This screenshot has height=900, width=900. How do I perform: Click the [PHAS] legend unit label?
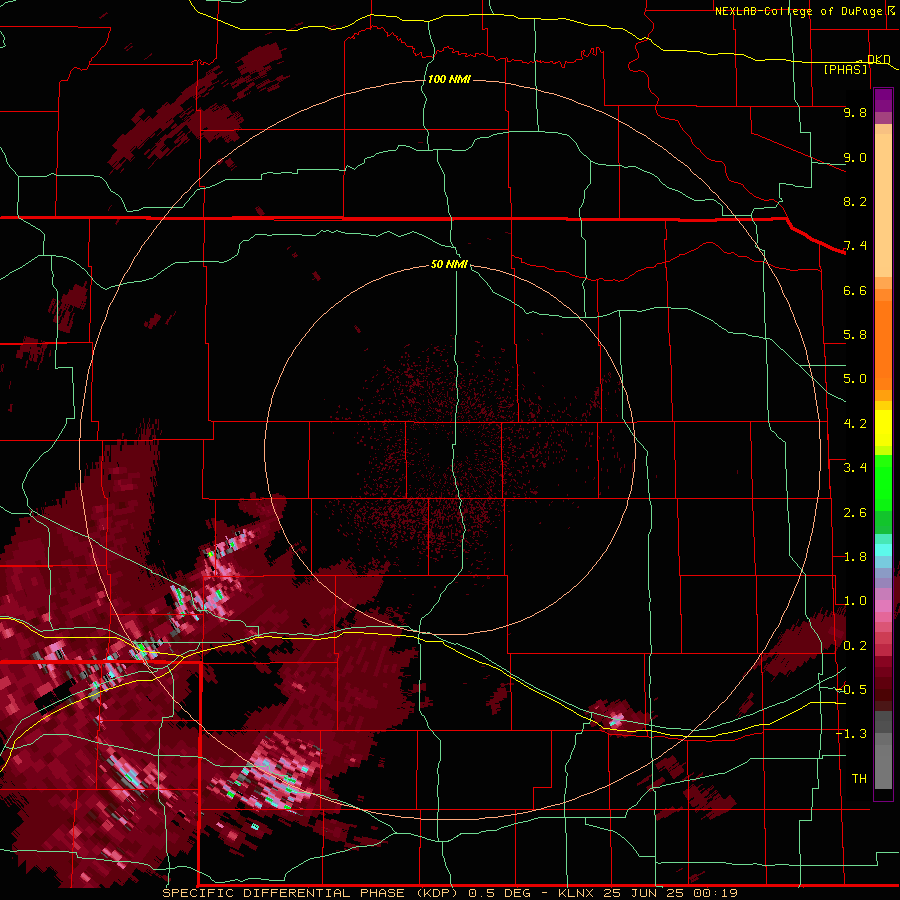[x=845, y=69]
